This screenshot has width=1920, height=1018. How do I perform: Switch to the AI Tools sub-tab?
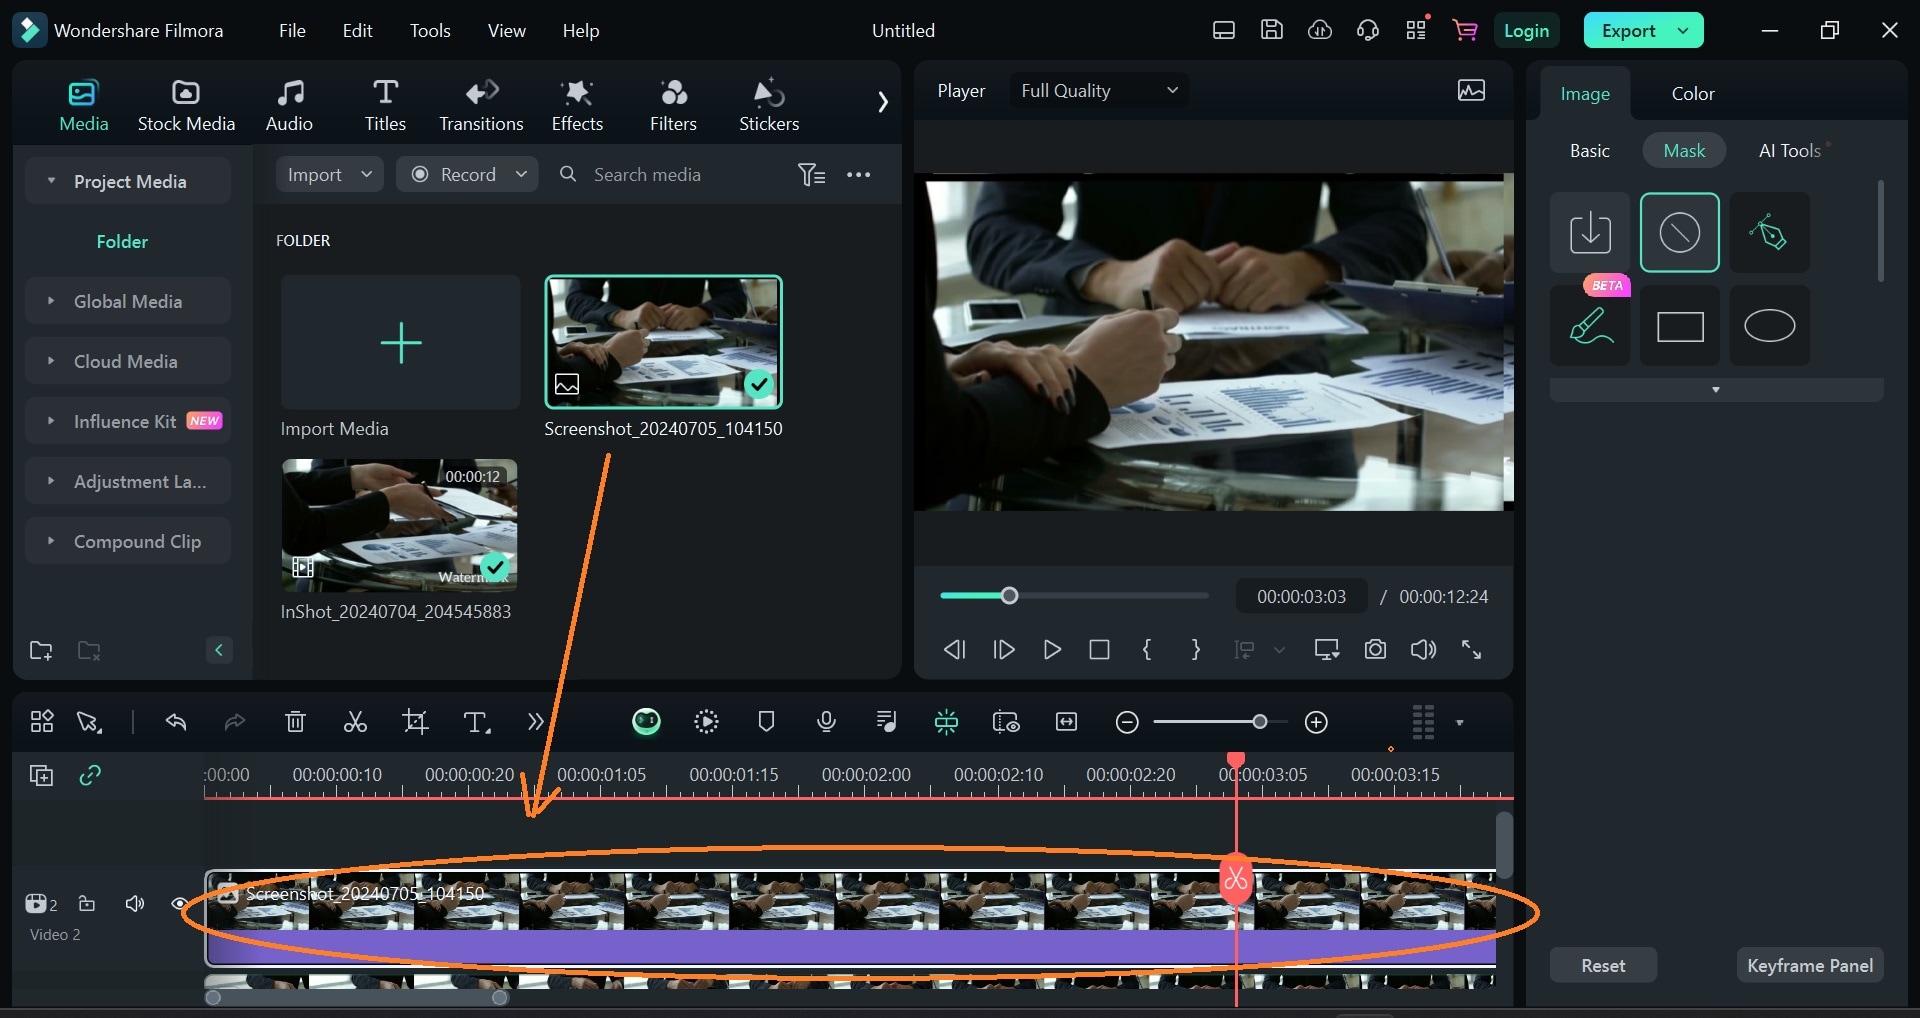click(x=1790, y=151)
